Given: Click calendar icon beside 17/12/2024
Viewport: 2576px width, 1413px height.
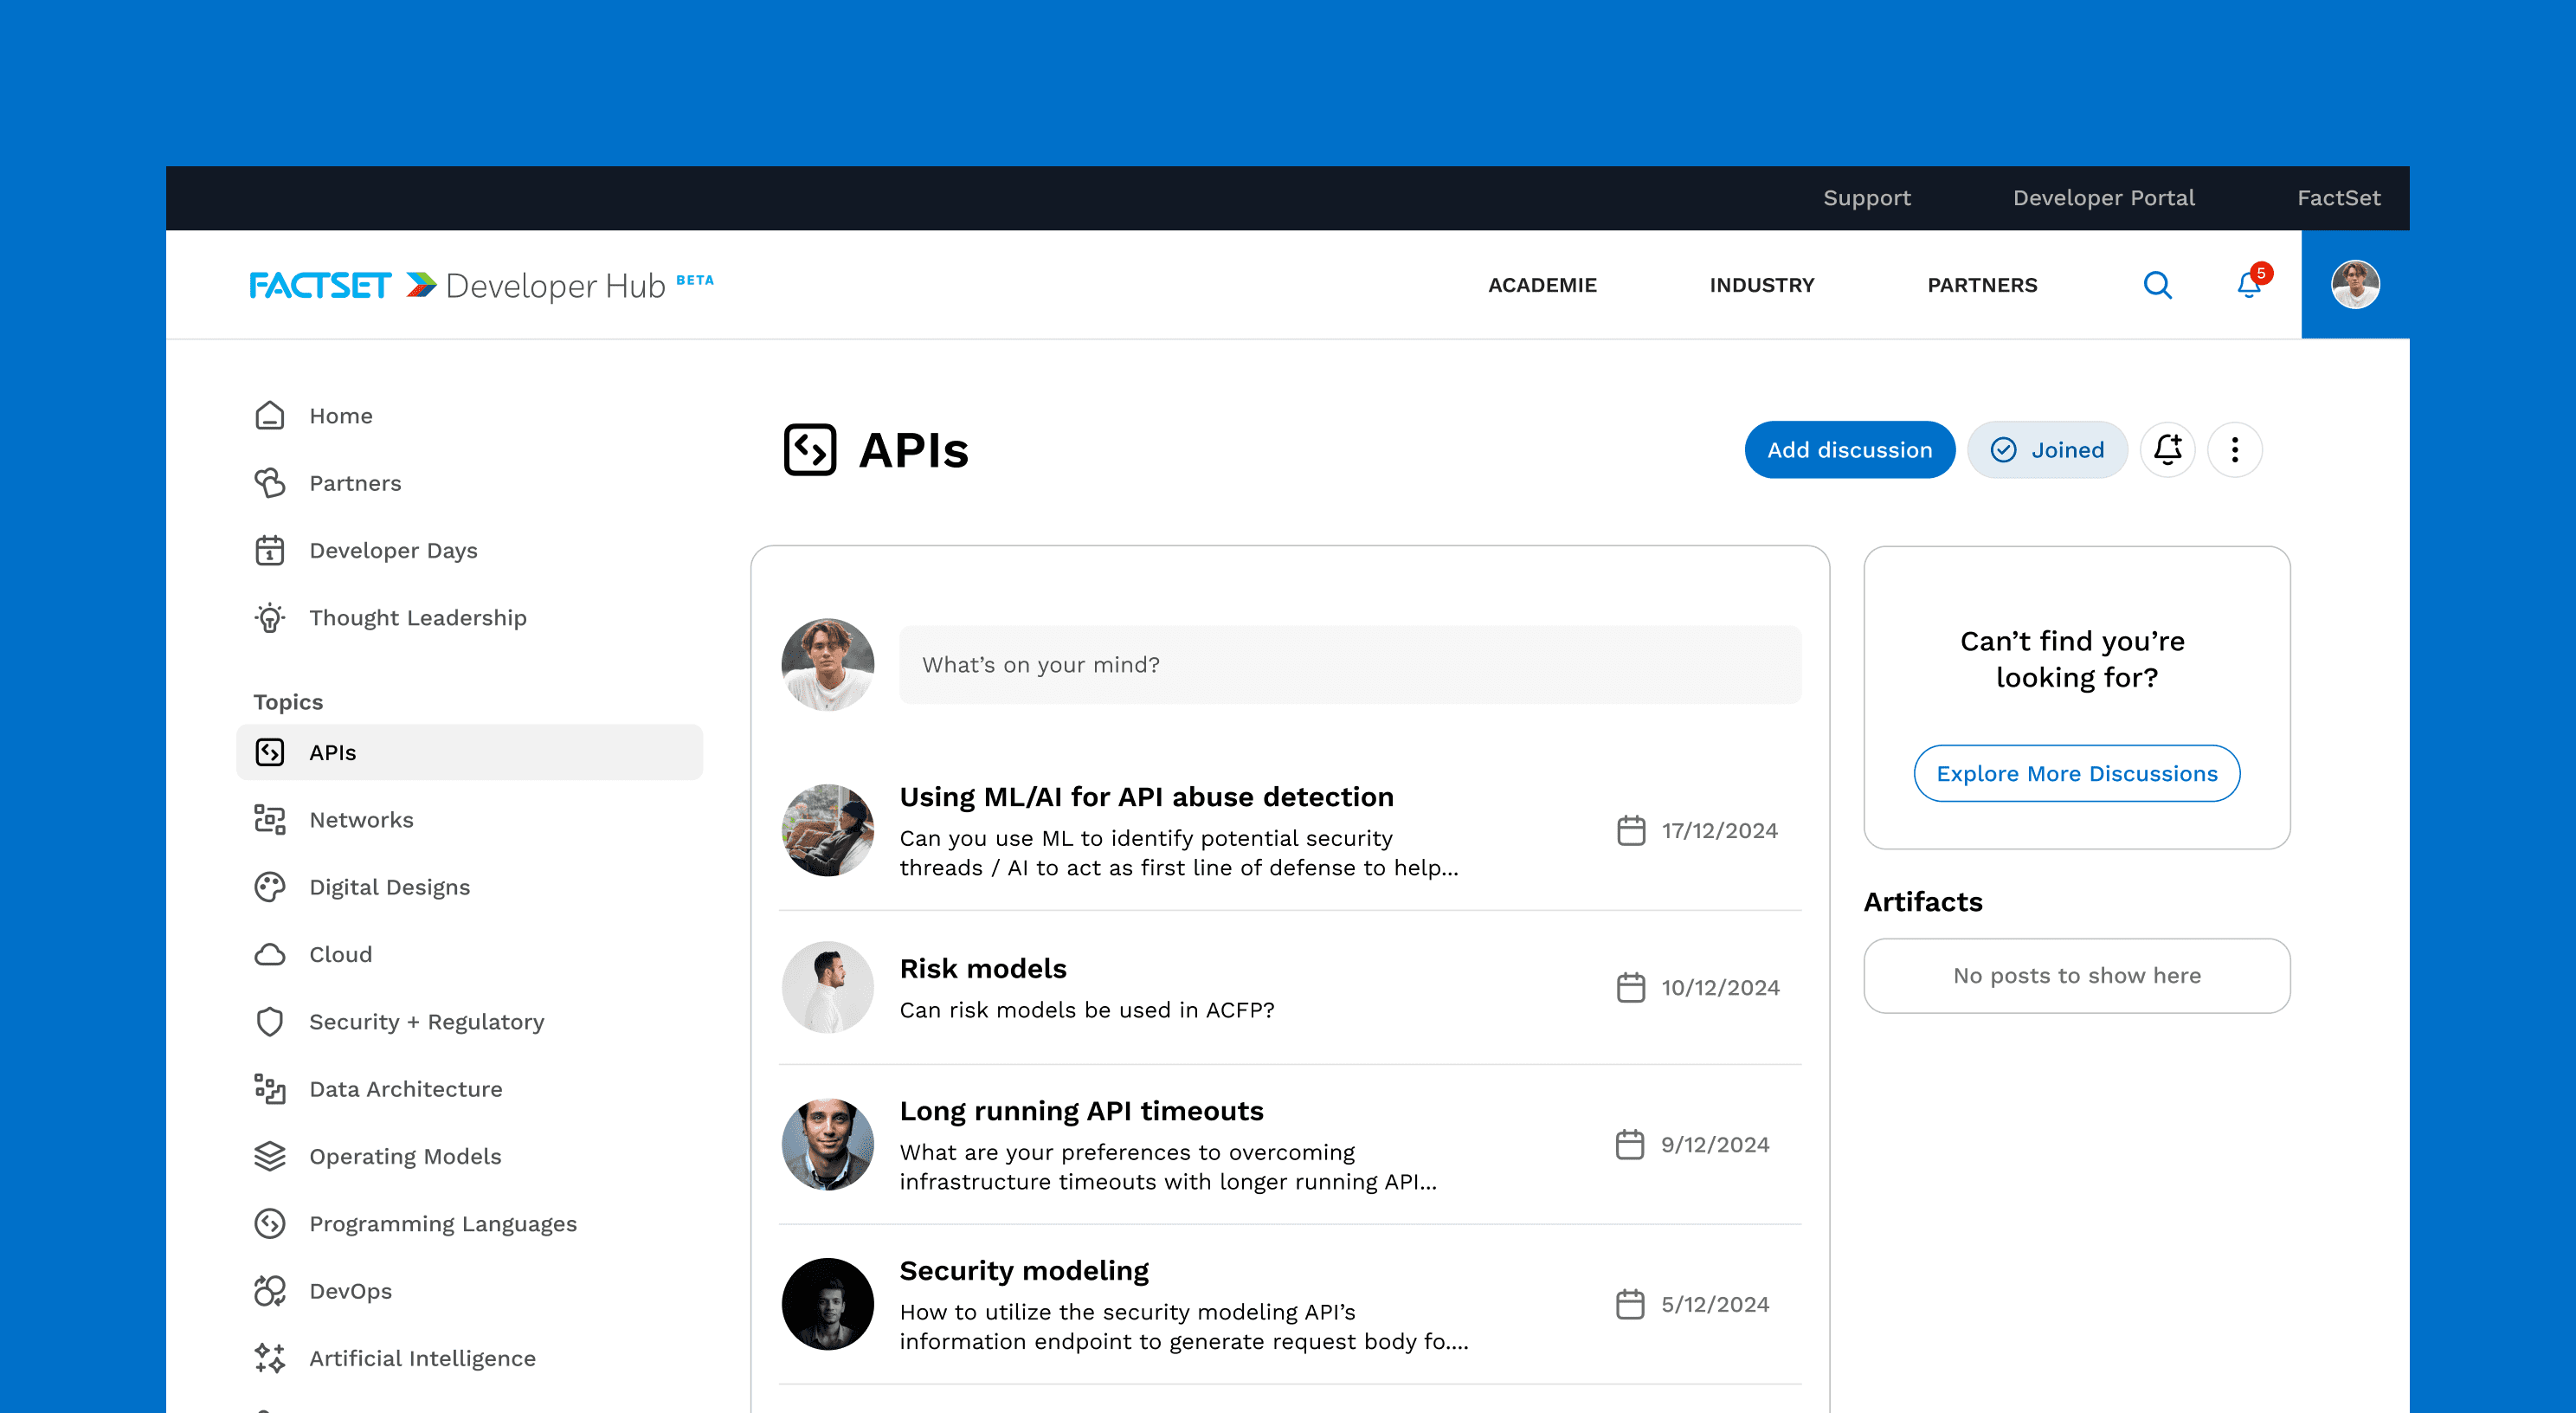Looking at the screenshot, I should click(1631, 831).
